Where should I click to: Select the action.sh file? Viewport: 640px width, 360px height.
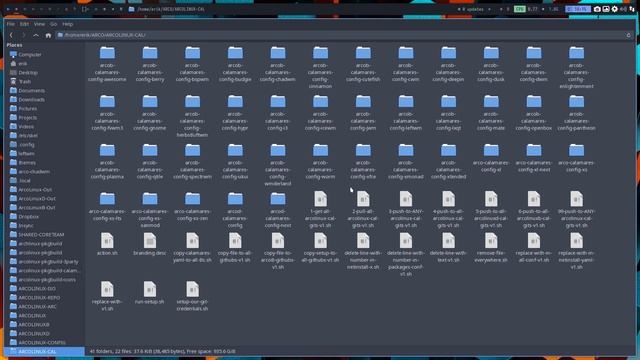tap(107, 244)
